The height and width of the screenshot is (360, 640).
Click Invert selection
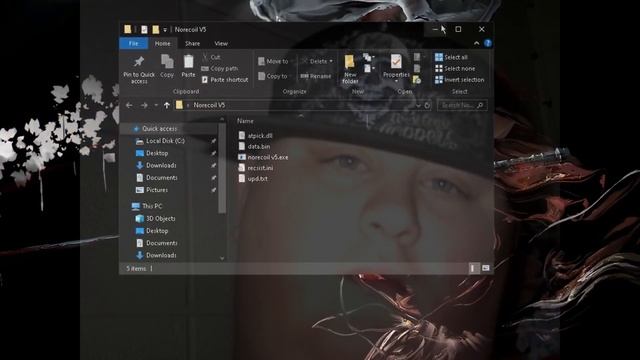point(460,80)
